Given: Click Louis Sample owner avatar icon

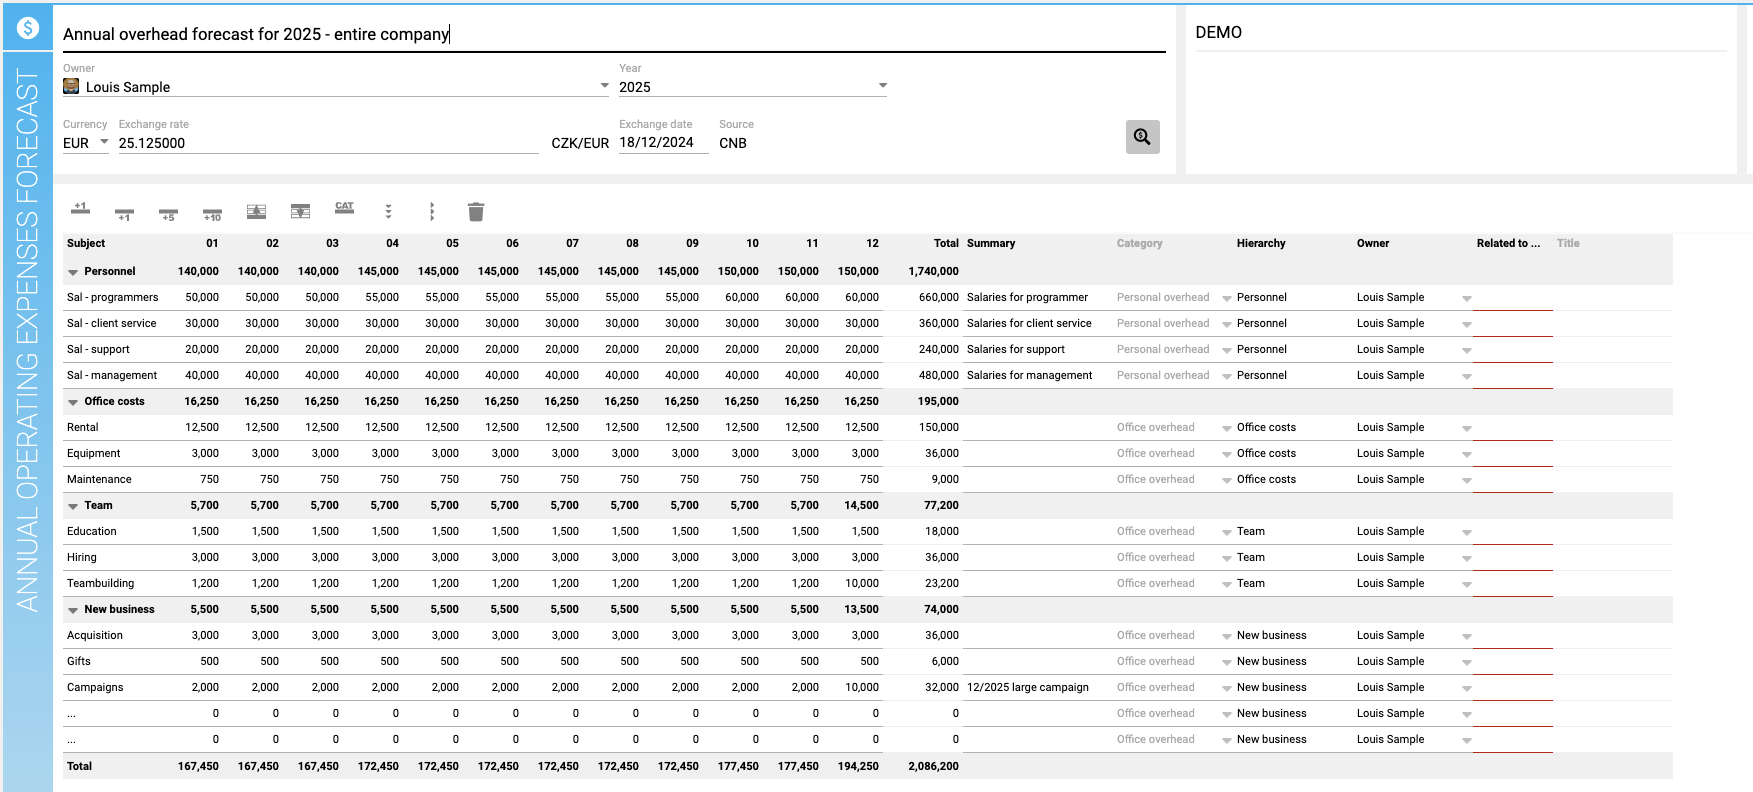Looking at the screenshot, I should [71, 86].
